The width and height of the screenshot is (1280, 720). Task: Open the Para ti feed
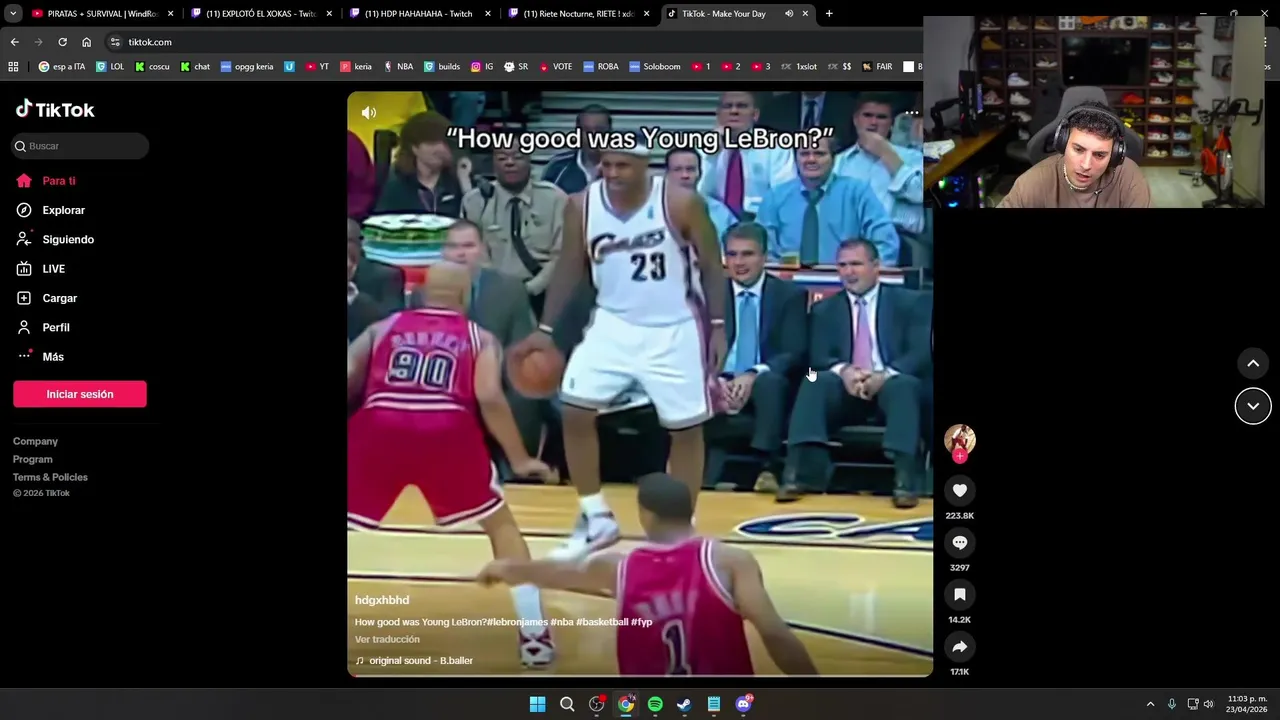46,181
